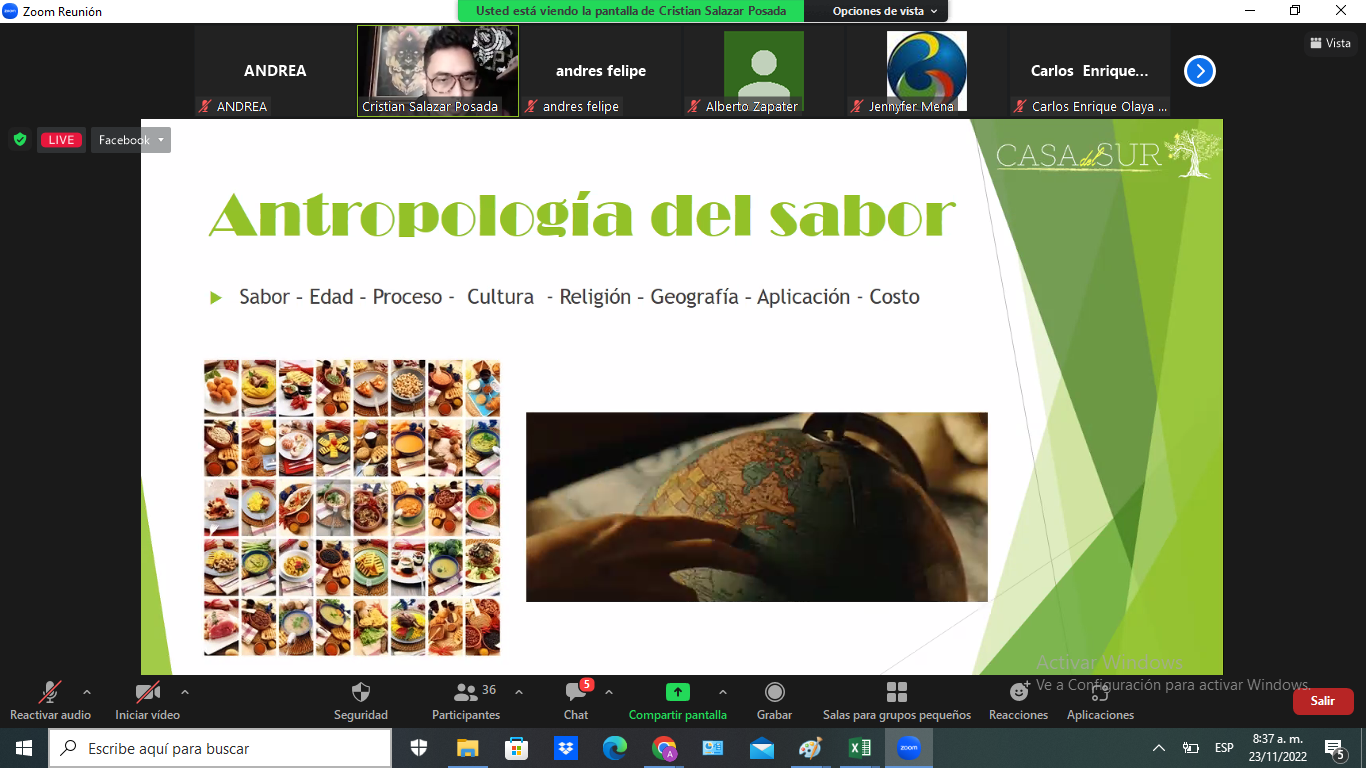Click the slide title Antropología del sabor
This screenshot has height=768, width=1366.
click(x=582, y=214)
